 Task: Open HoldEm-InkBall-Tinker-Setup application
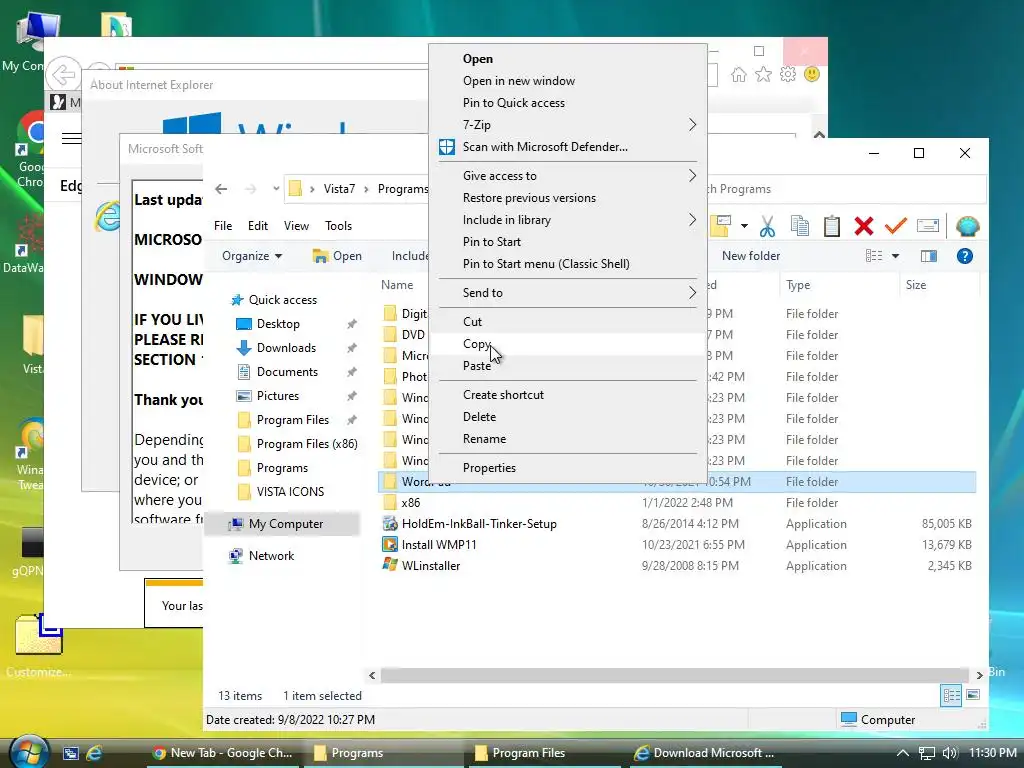479,524
